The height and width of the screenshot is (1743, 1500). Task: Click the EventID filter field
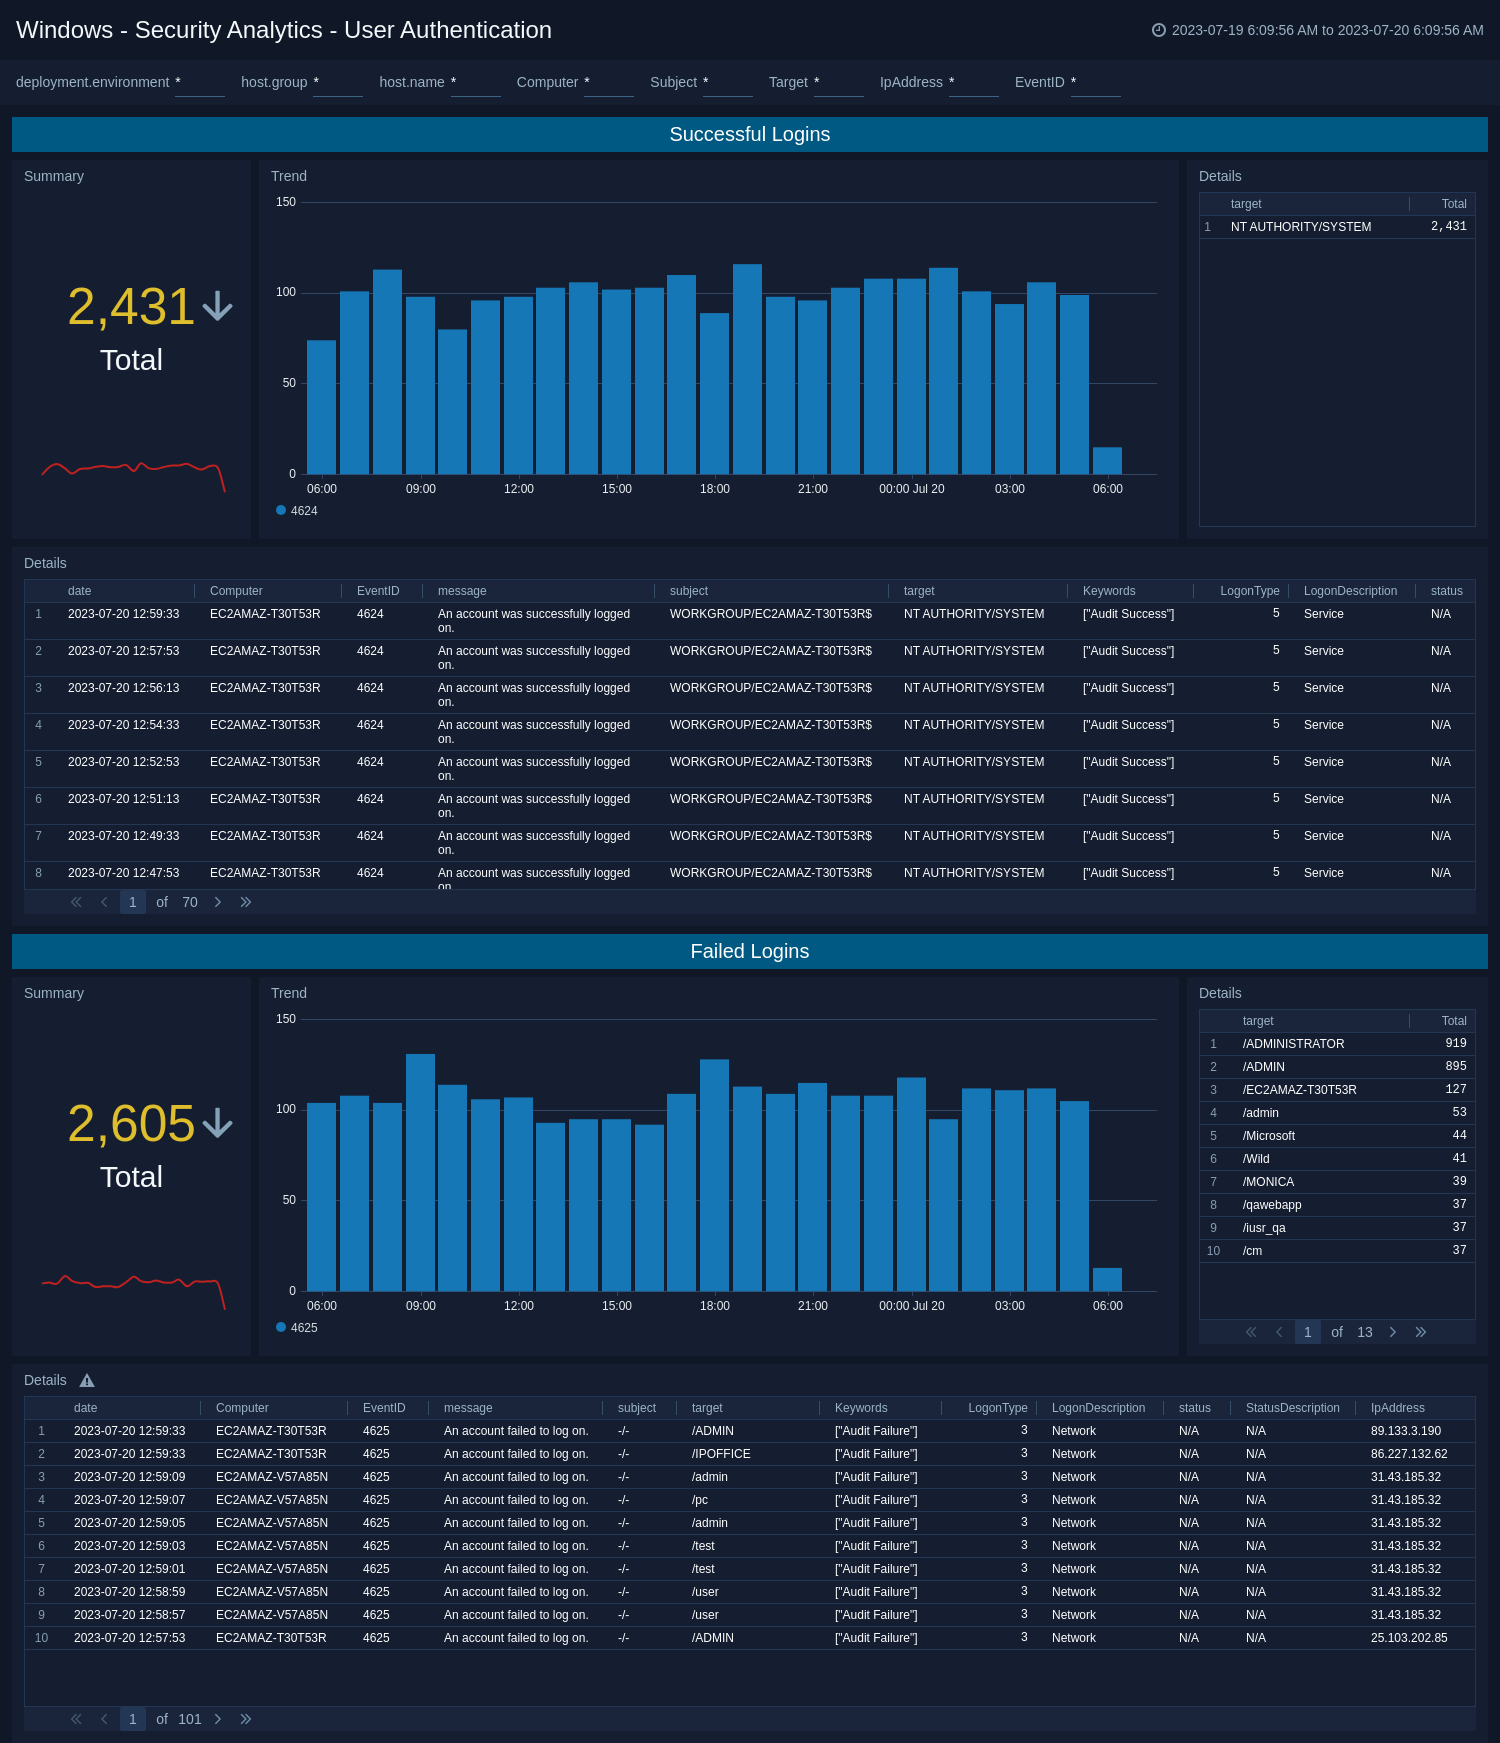(1096, 83)
